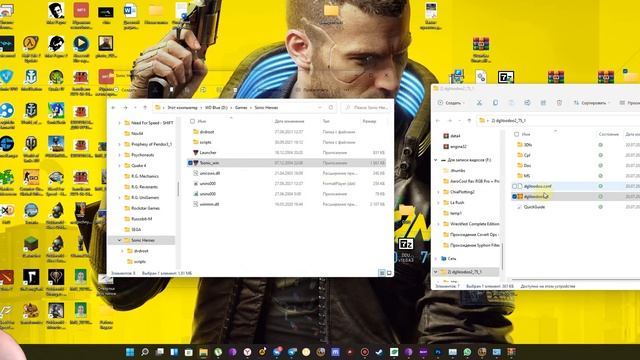
Task: Open WhatsApp from taskbar
Action: click(x=467, y=352)
